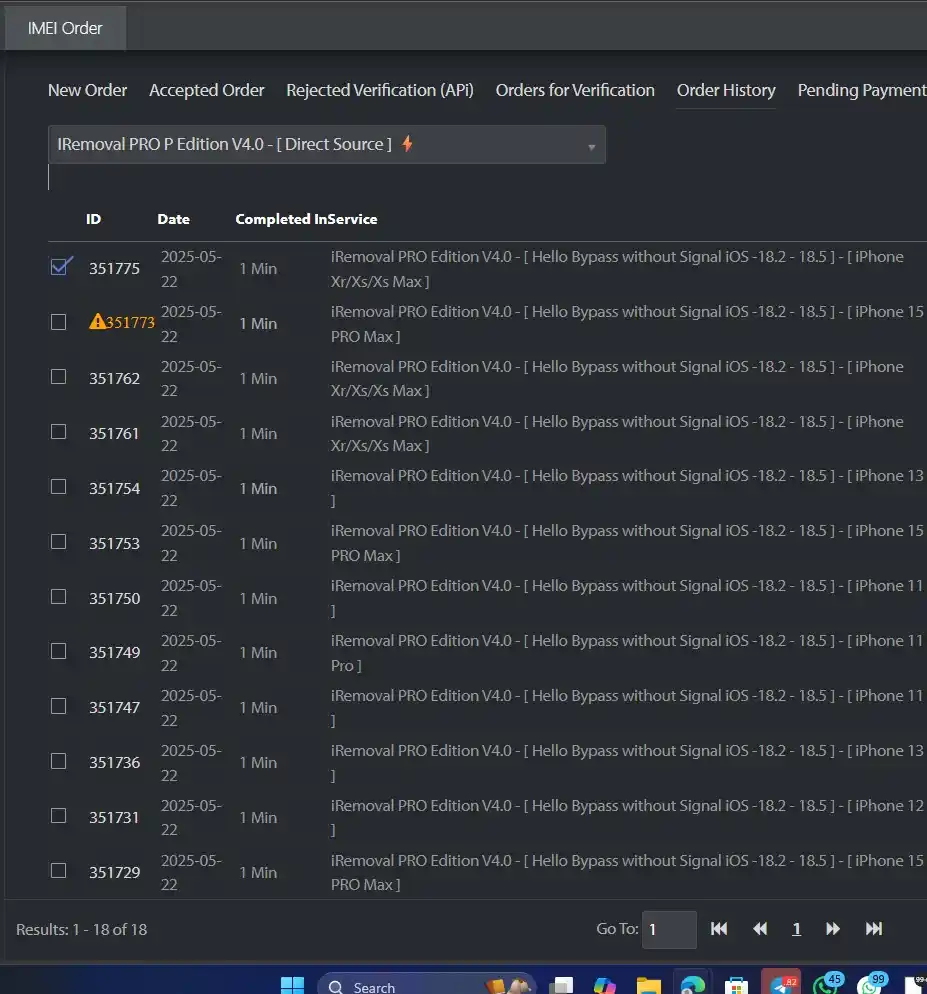The width and height of the screenshot is (927, 994).
Task: Tick the checkbox for order 351747
Action: click(x=58, y=707)
